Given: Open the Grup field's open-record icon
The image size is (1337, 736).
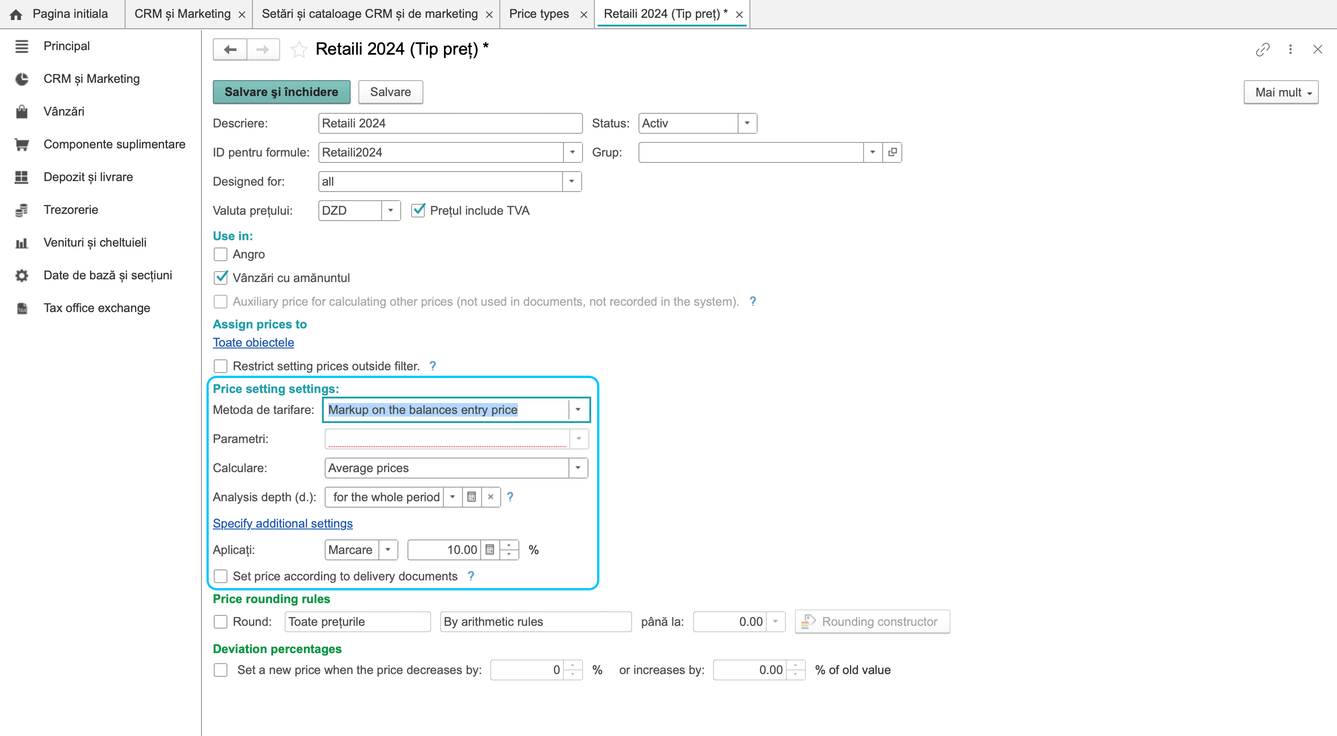Looking at the screenshot, I should click(893, 152).
